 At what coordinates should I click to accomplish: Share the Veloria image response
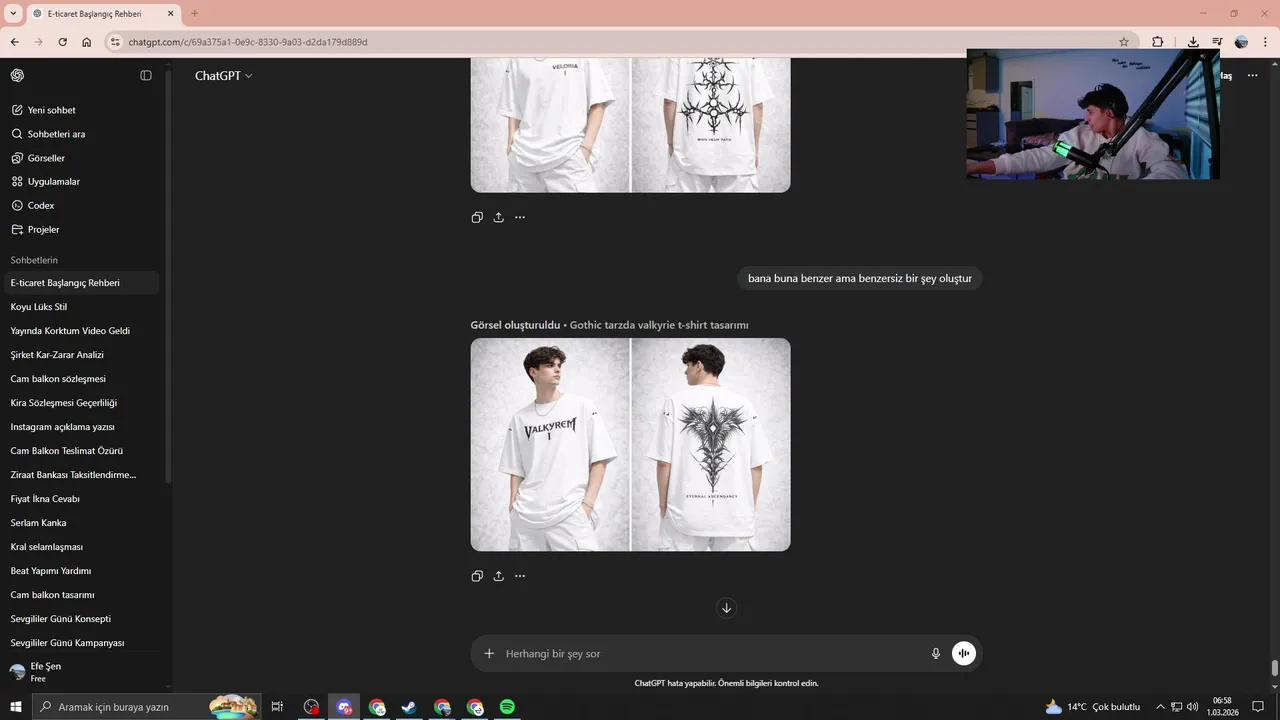coord(498,217)
